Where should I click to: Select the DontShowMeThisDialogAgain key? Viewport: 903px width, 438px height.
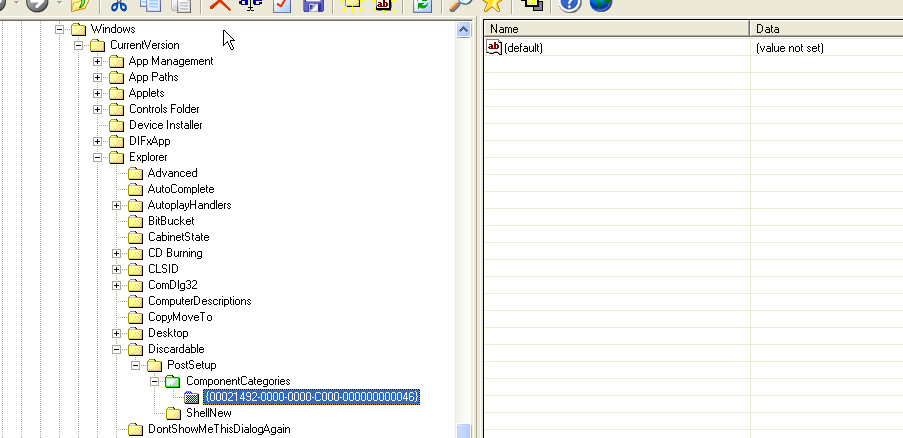[218, 429]
